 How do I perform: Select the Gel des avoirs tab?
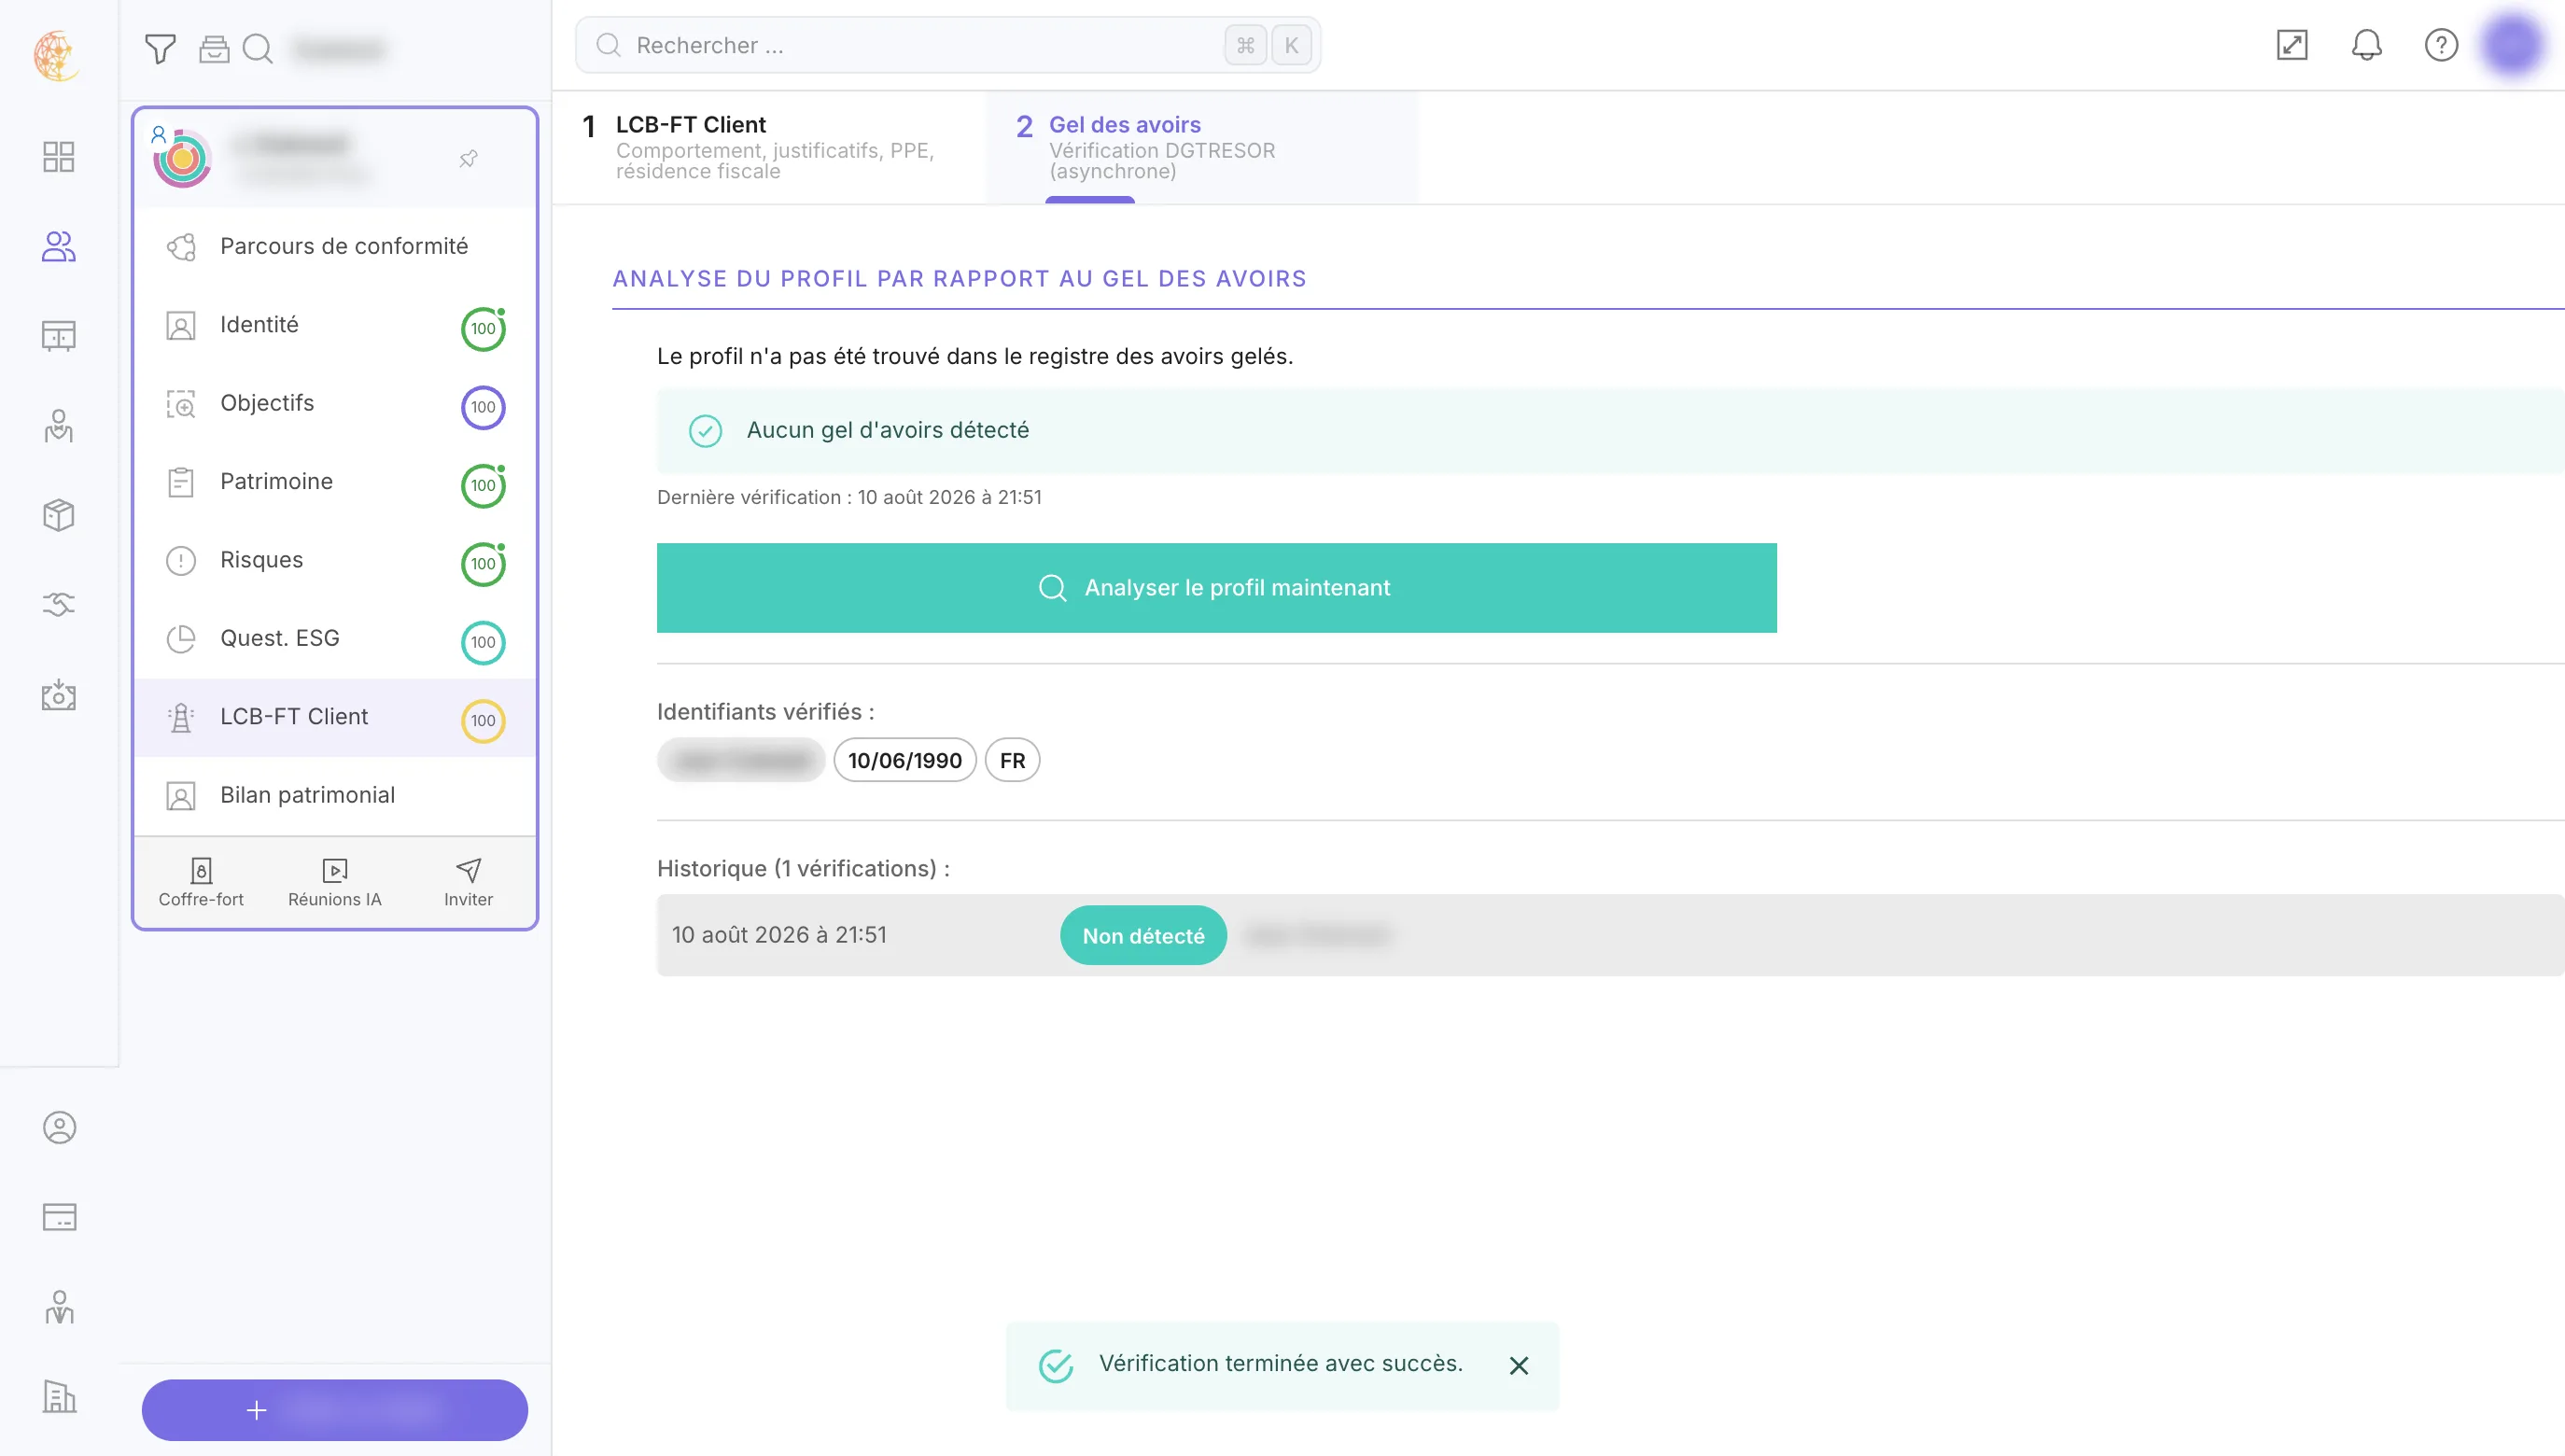tap(1201, 147)
